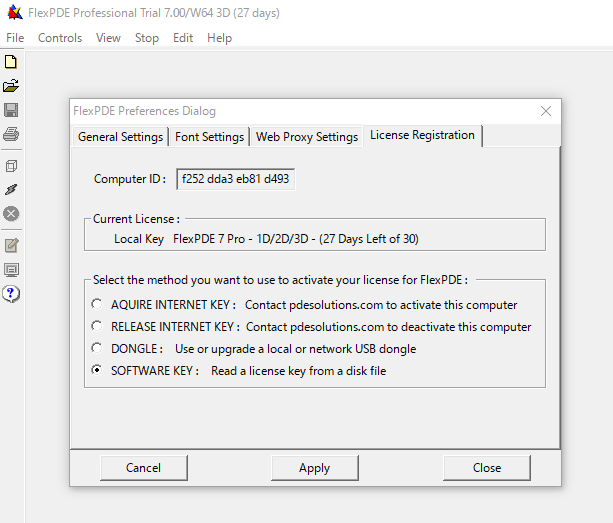Click into the Computer ID field
613x523 pixels.
(236, 179)
